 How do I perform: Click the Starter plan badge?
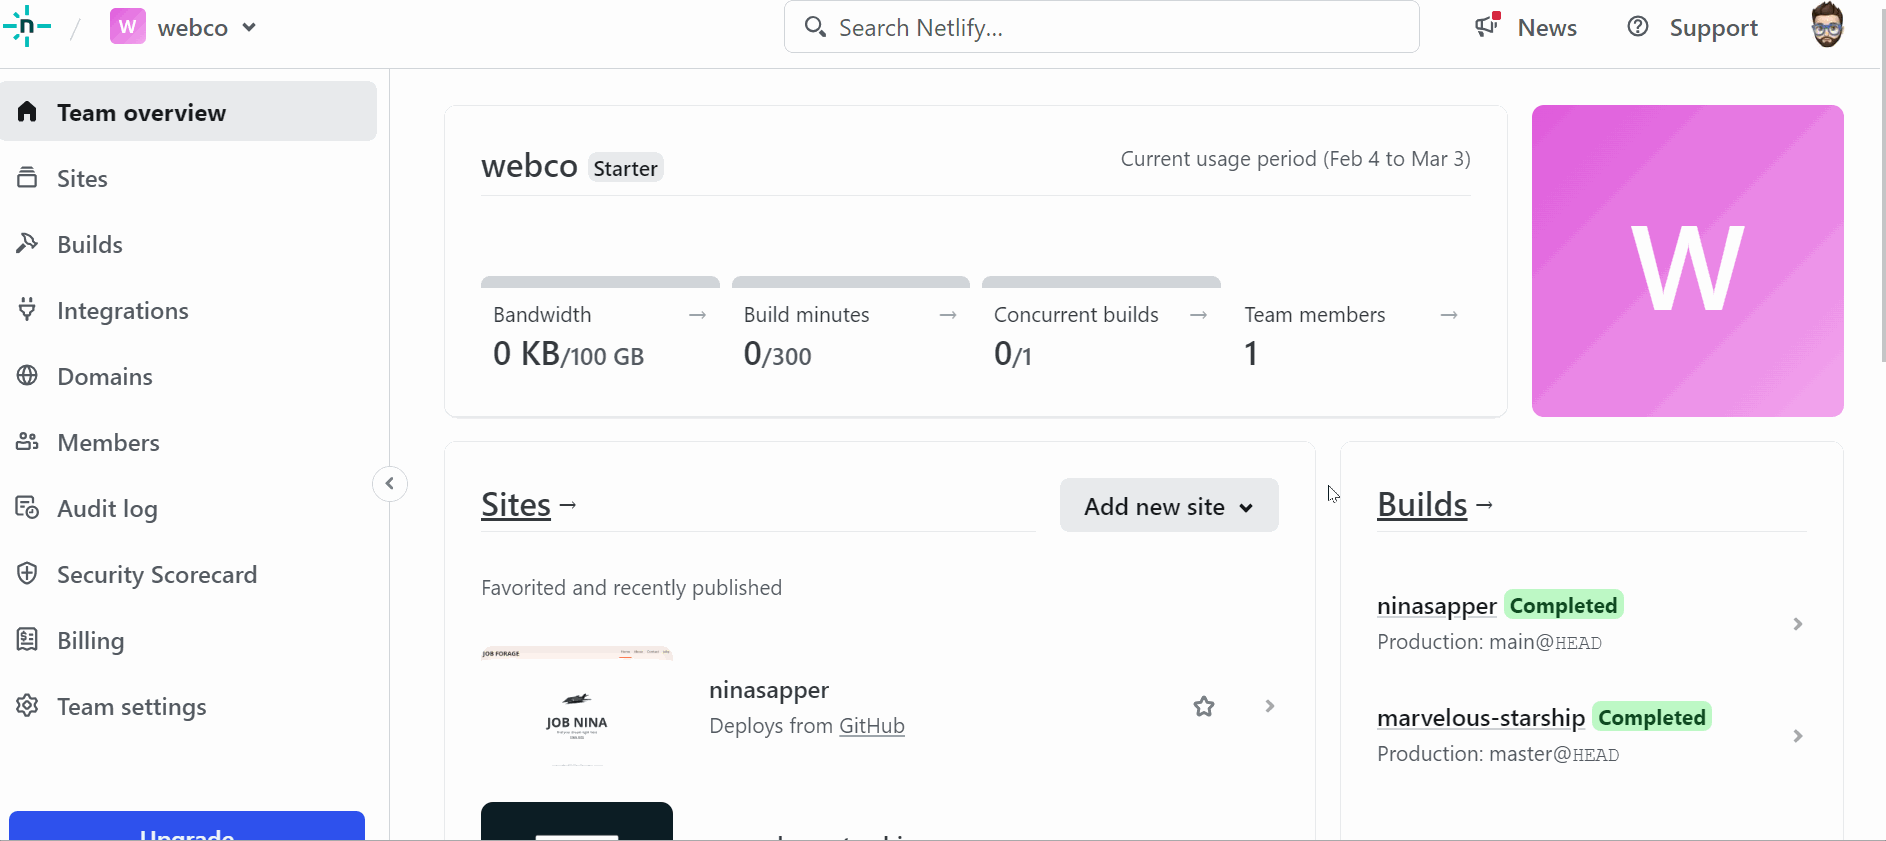point(625,168)
